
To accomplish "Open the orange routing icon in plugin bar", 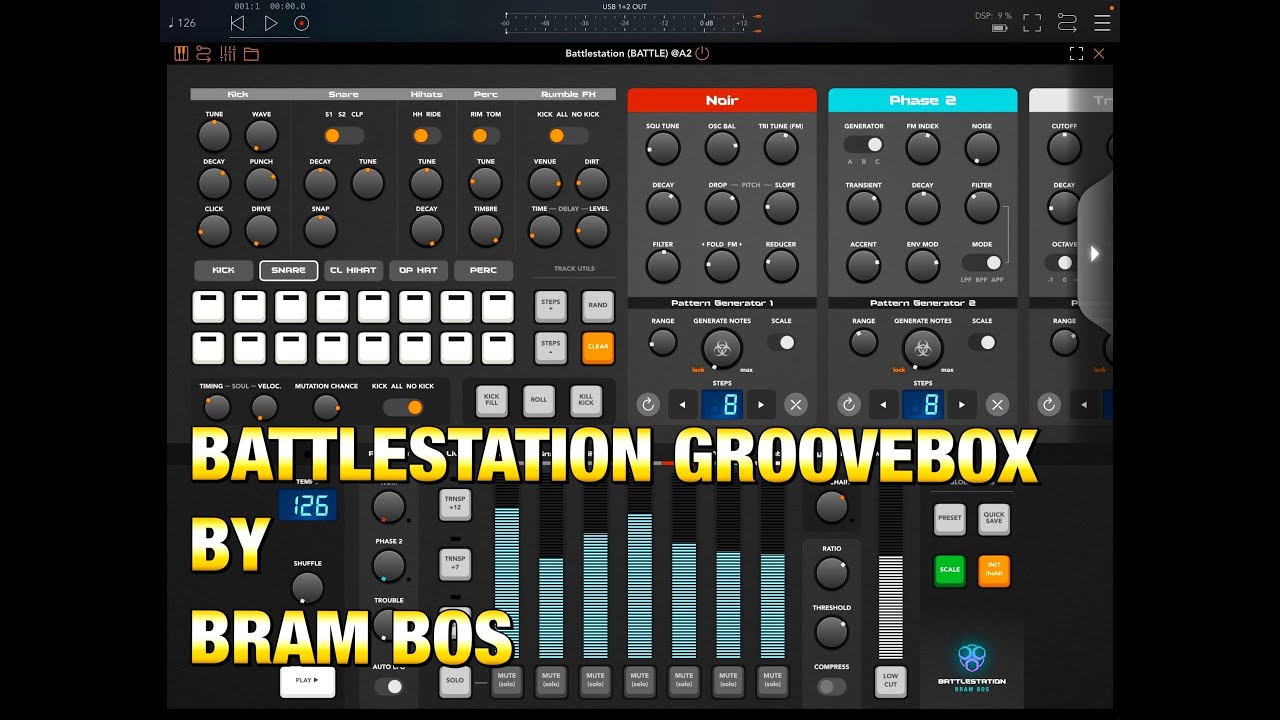I will point(204,53).
